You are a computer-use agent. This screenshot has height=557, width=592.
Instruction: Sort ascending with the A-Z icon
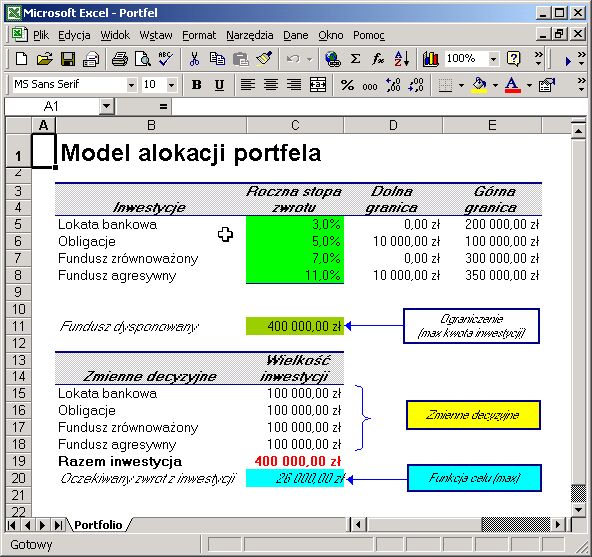coord(401,59)
